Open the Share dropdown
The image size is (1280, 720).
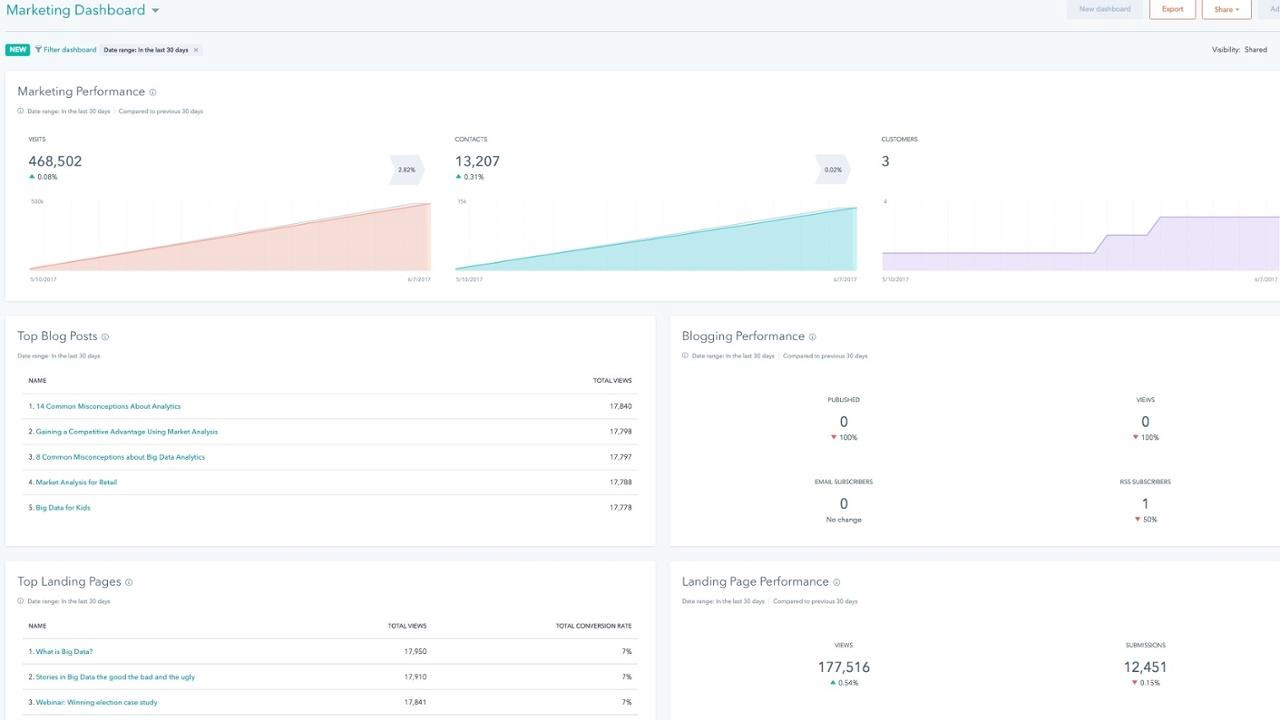(1226, 9)
